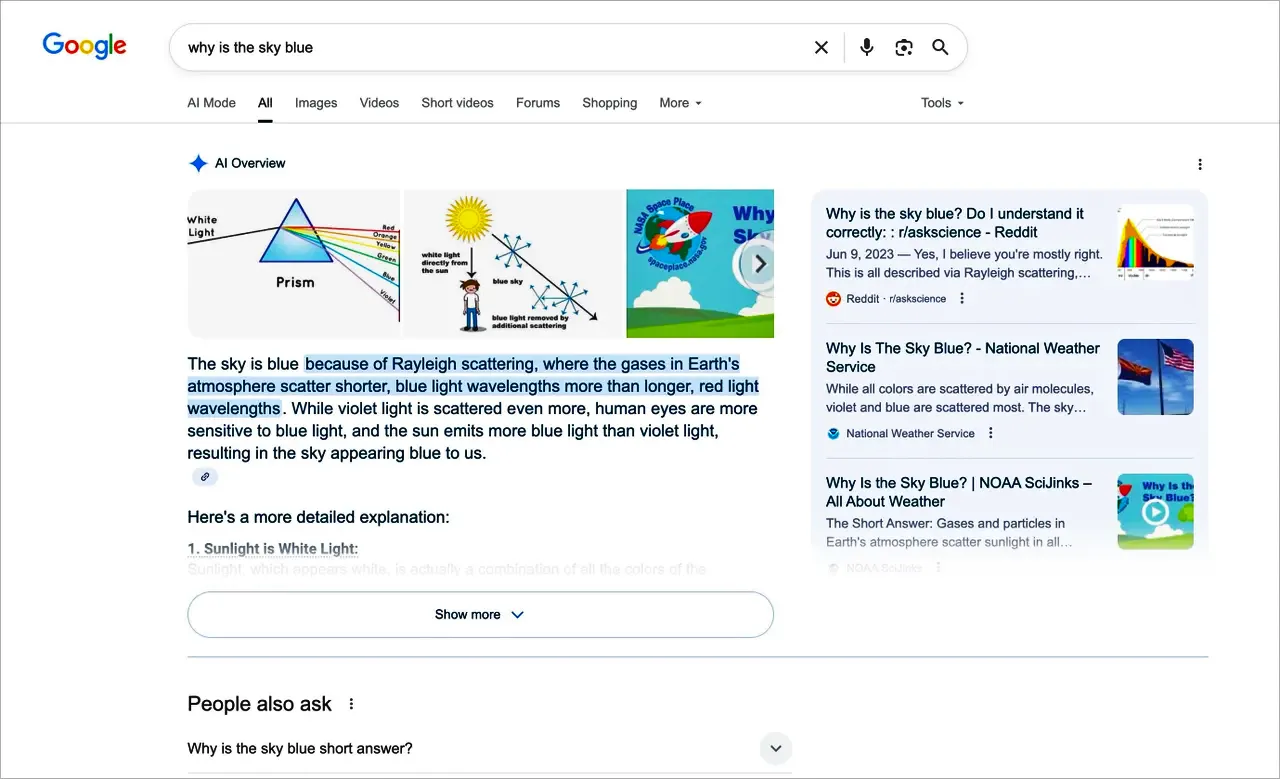The width and height of the screenshot is (1280, 779).
Task: Open the Tools dropdown
Action: [942, 103]
